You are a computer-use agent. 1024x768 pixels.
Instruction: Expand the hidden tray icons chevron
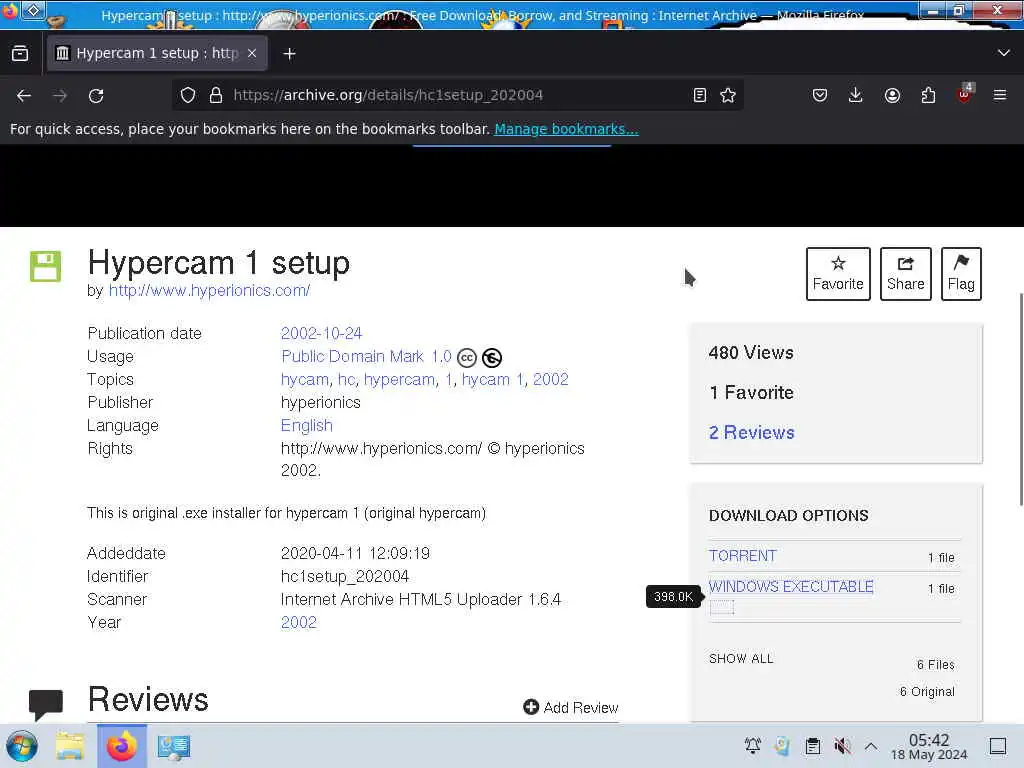[x=871, y=746]
